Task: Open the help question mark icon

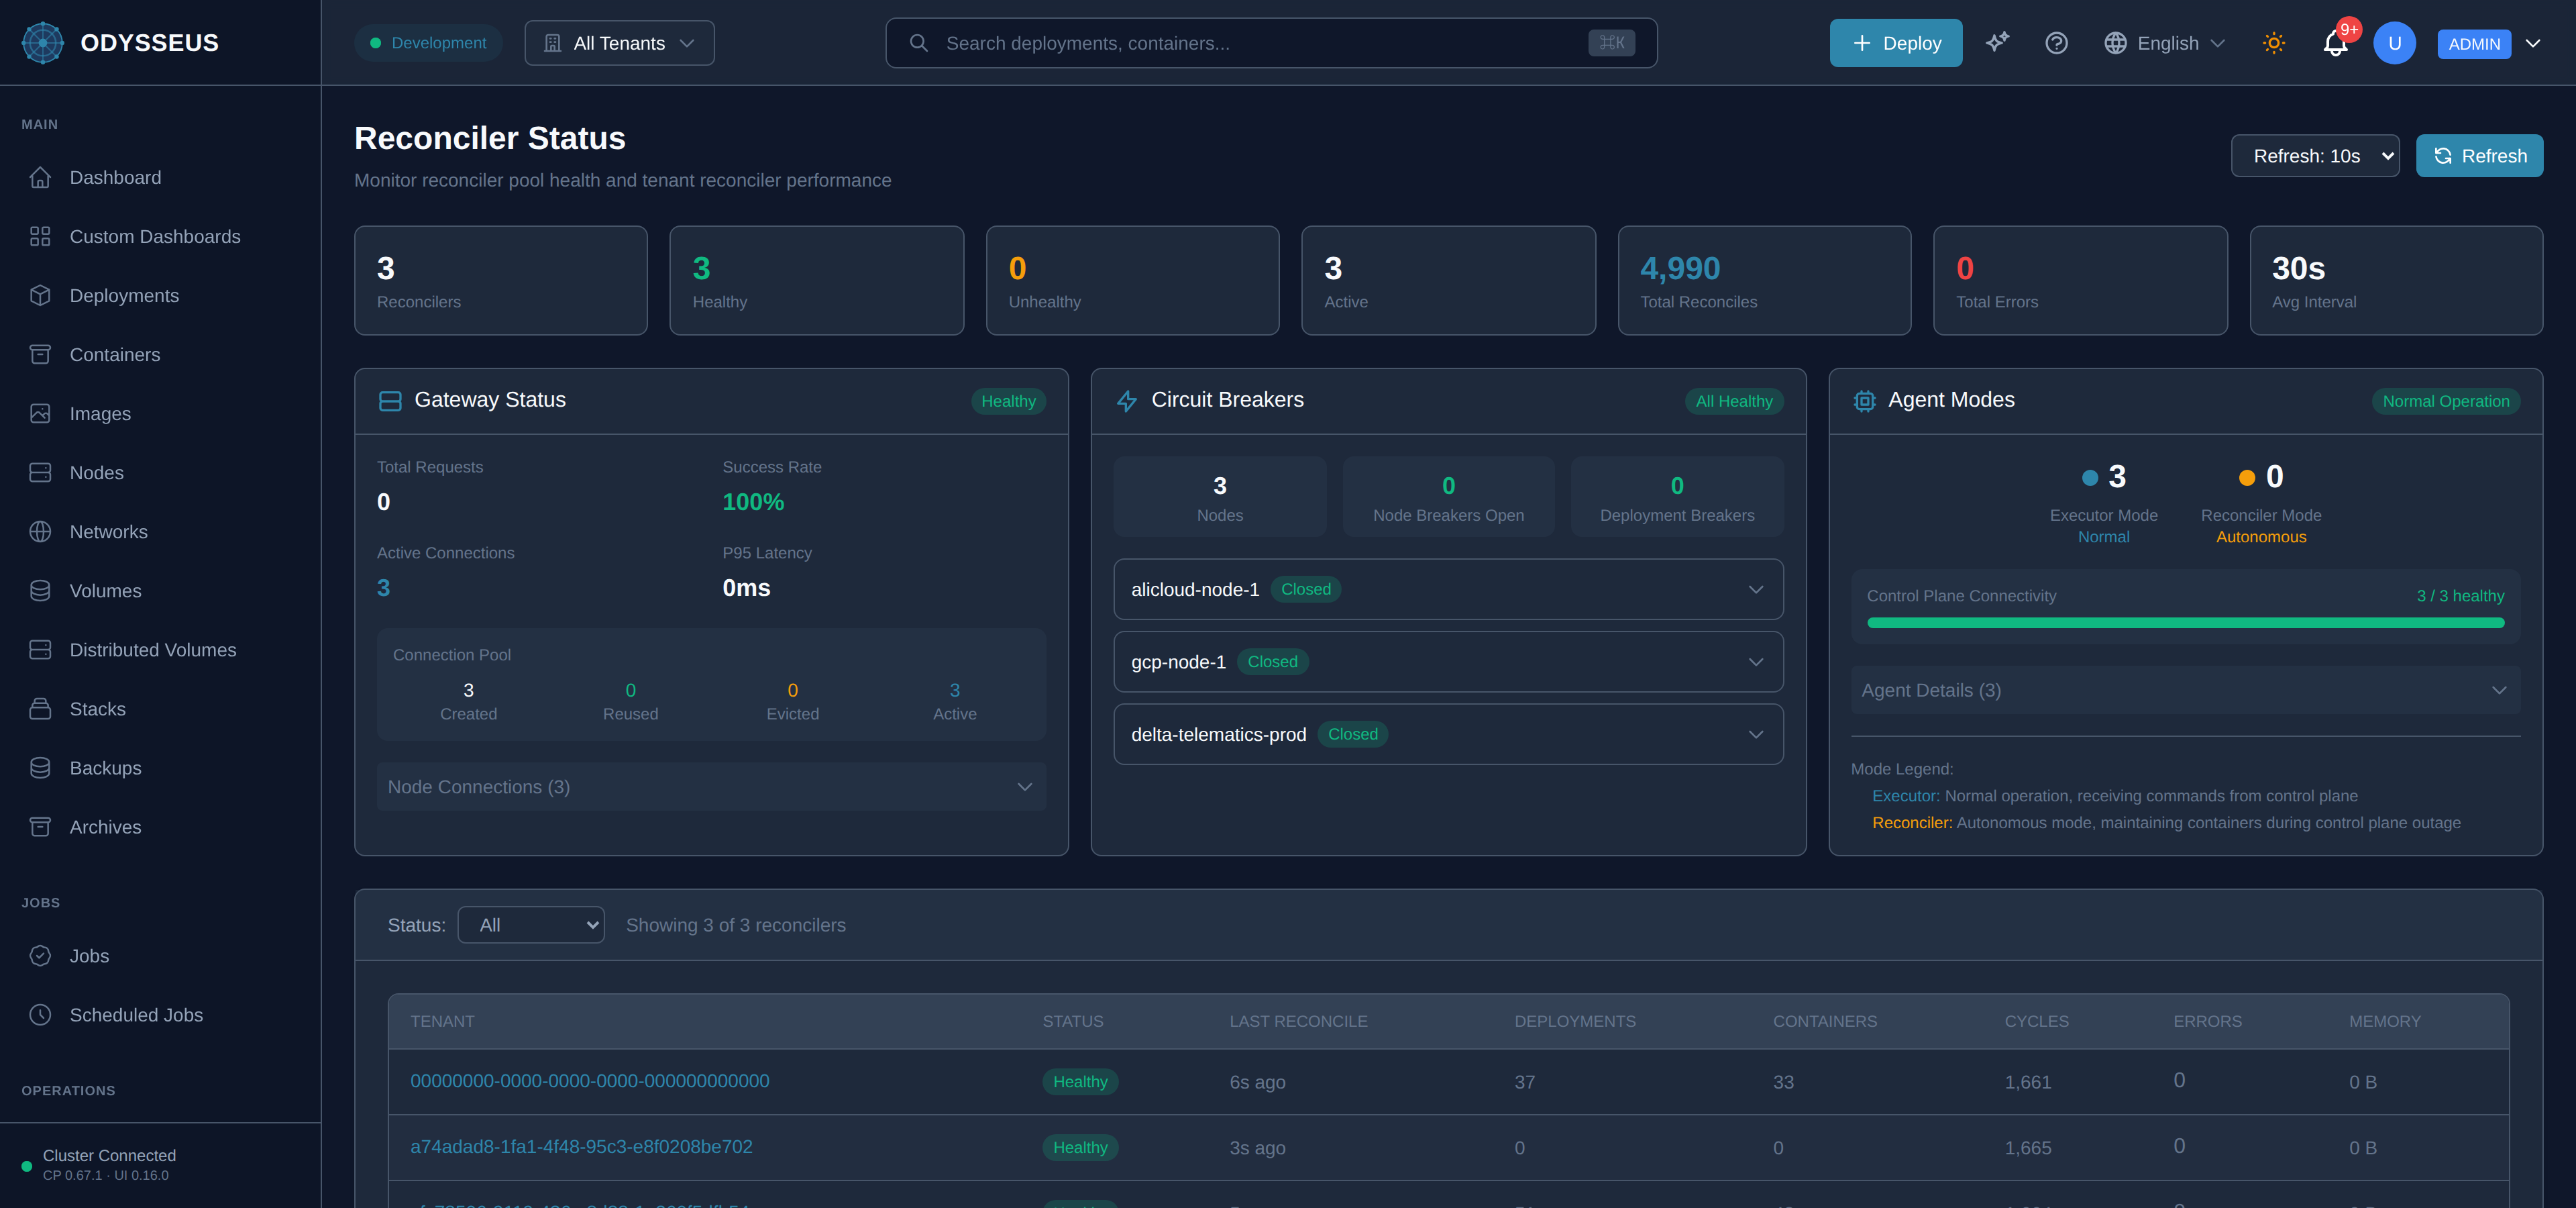Action: coord(2056,43)
